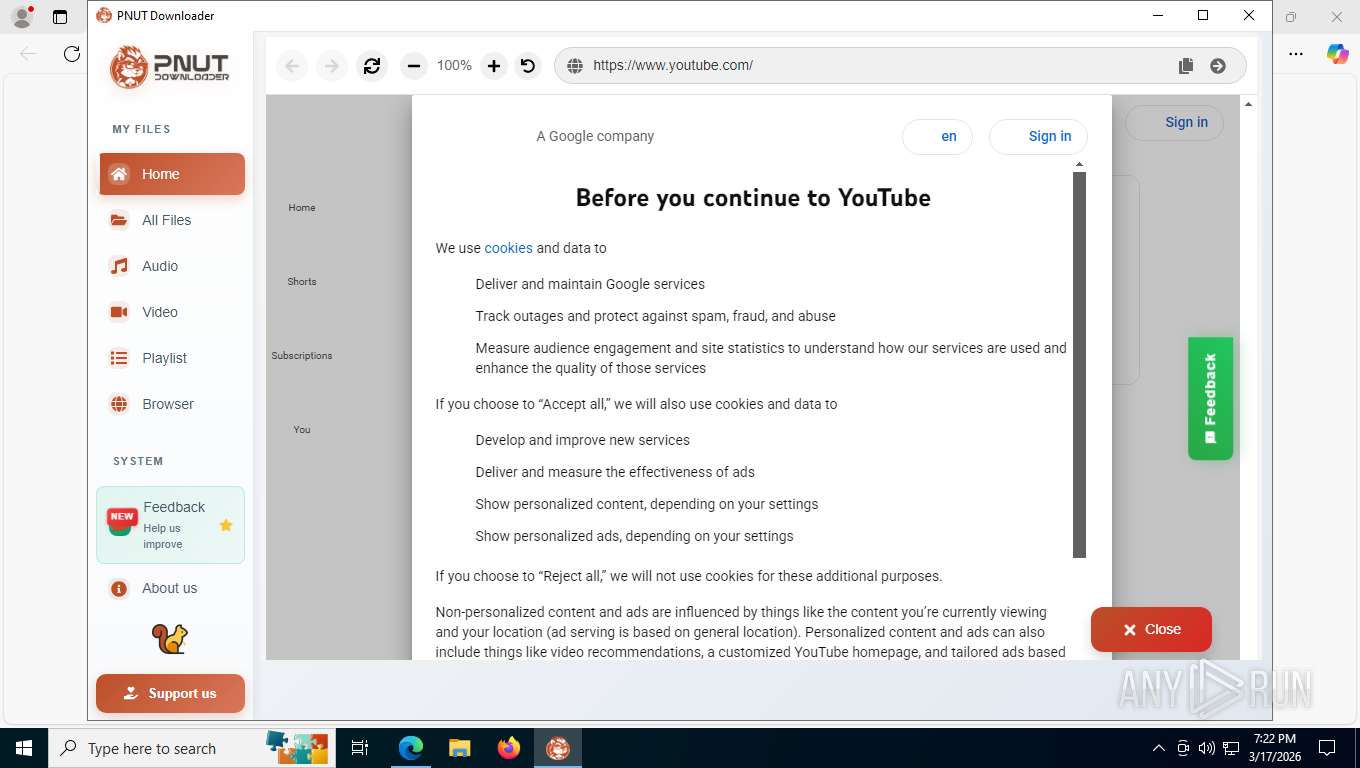The height and width of the screenshot is (768, 1360).
Task: Reset the zoom level
Action: pos(528,66)
